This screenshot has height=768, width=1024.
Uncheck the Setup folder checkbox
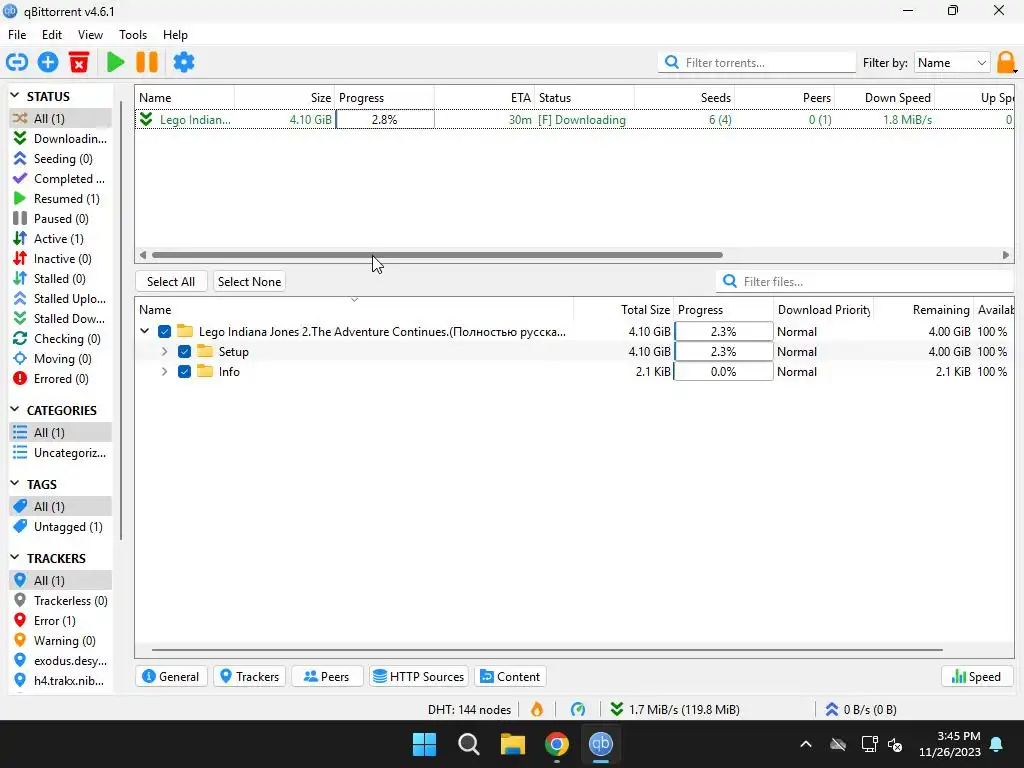coord(185,351)
